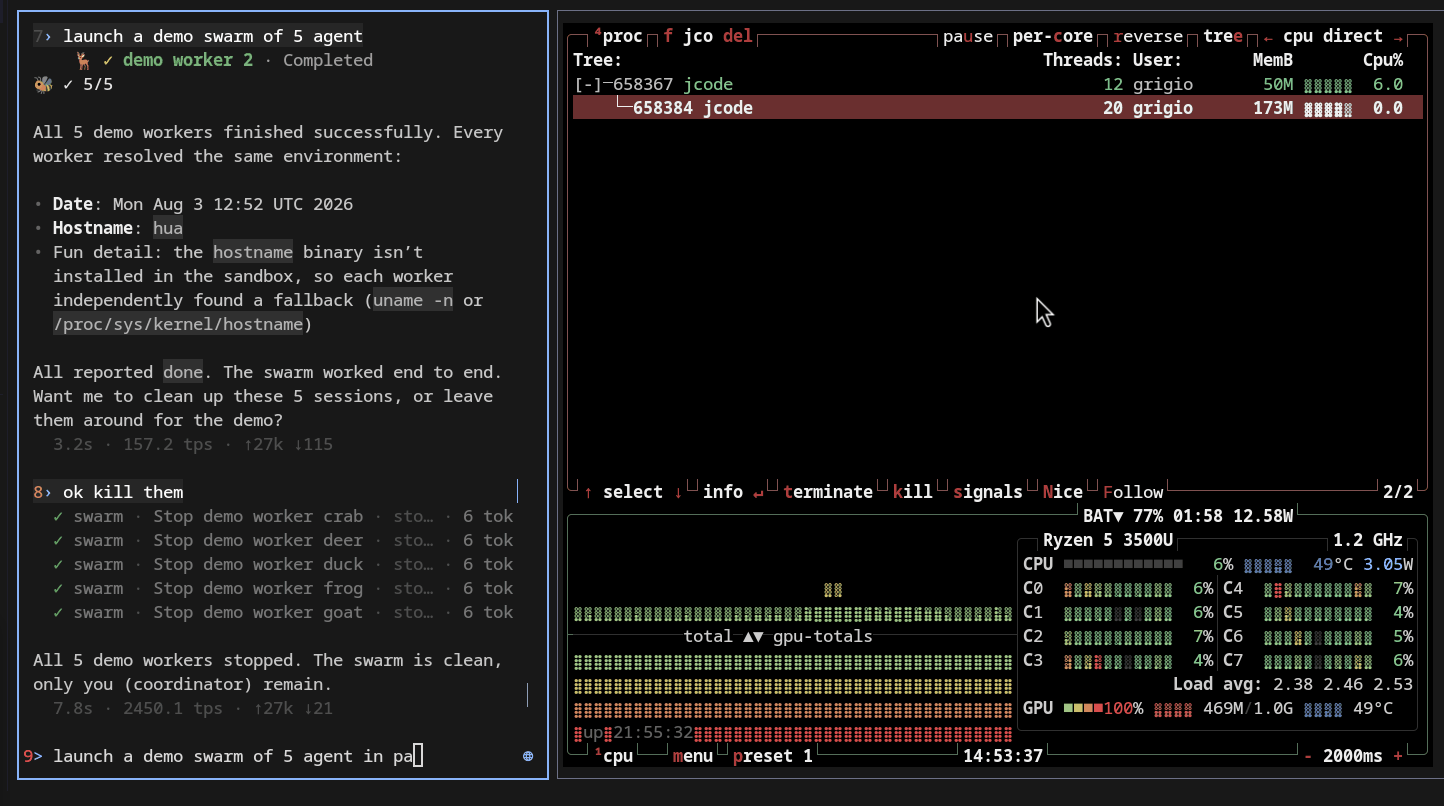Select the parent process row 658367 jcode

pos(998,84)
